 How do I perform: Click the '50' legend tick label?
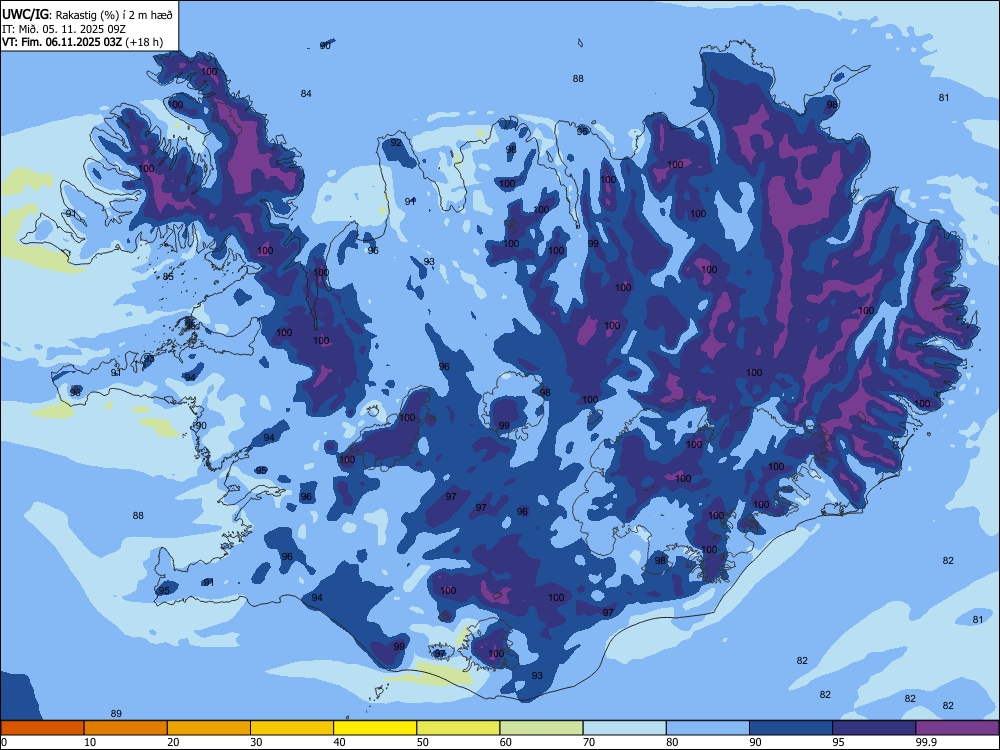click(x=423, y=742)
